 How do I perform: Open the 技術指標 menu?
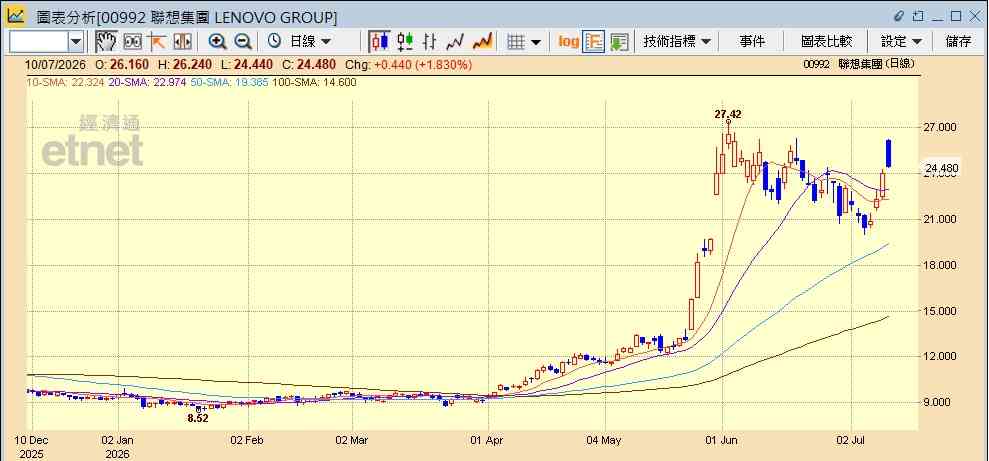(x=677, y=42)
